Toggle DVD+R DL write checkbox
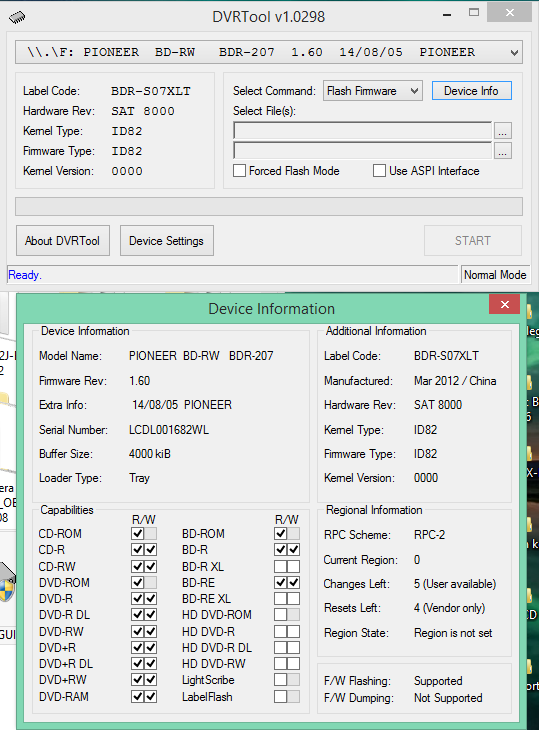This screenshot has height=730, width=539. [x=150, y=663]
